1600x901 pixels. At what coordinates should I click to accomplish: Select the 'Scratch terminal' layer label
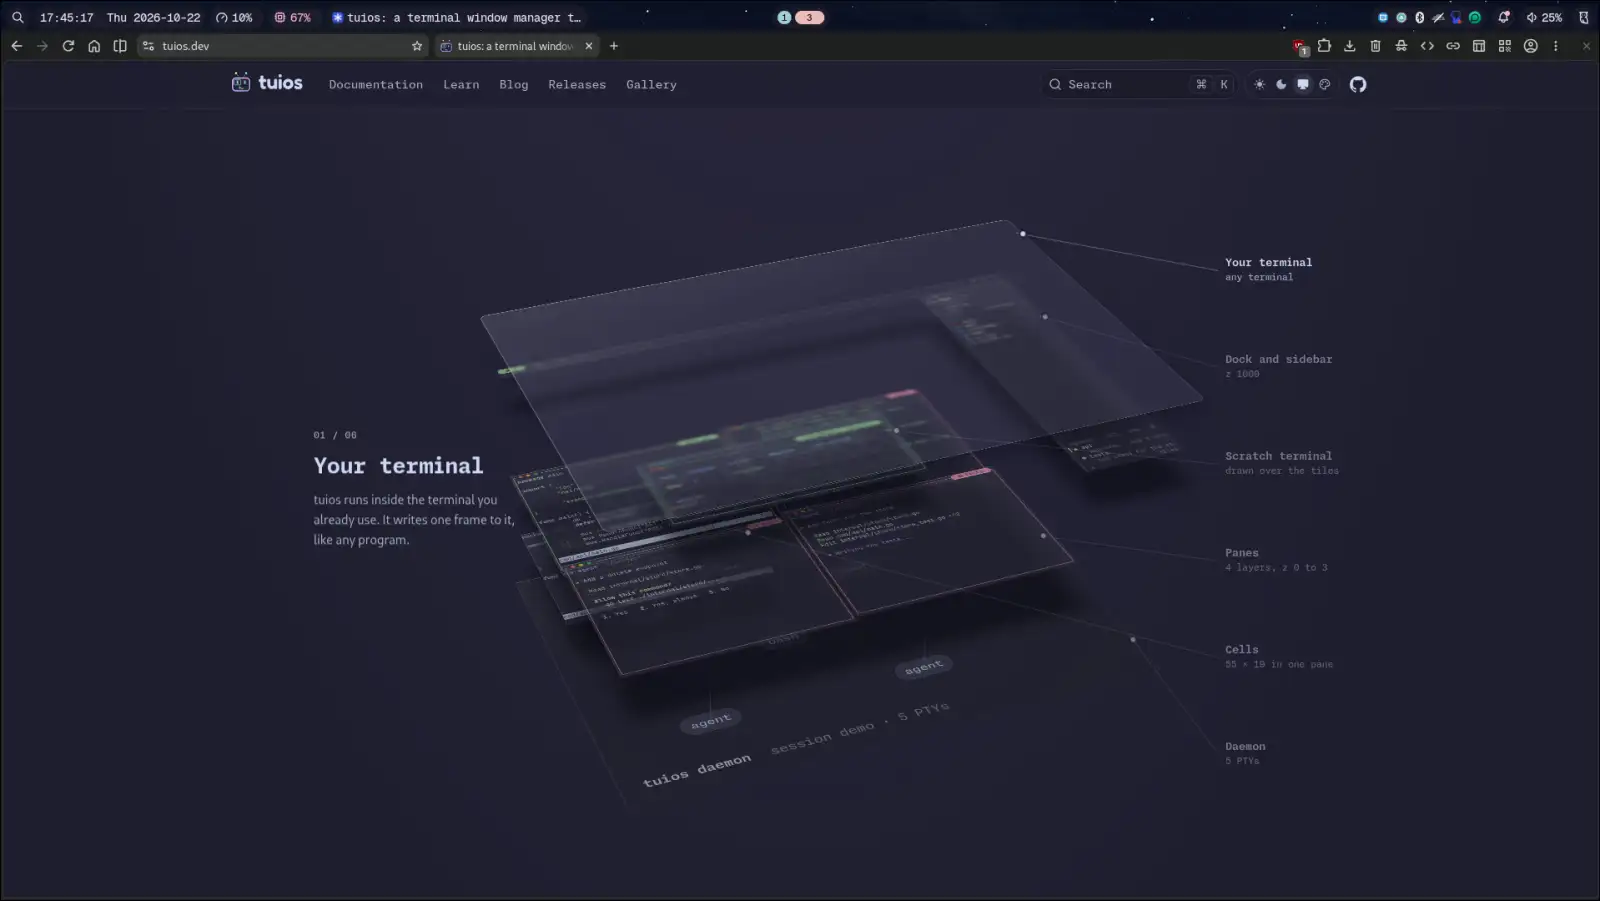pos(1278,456)
